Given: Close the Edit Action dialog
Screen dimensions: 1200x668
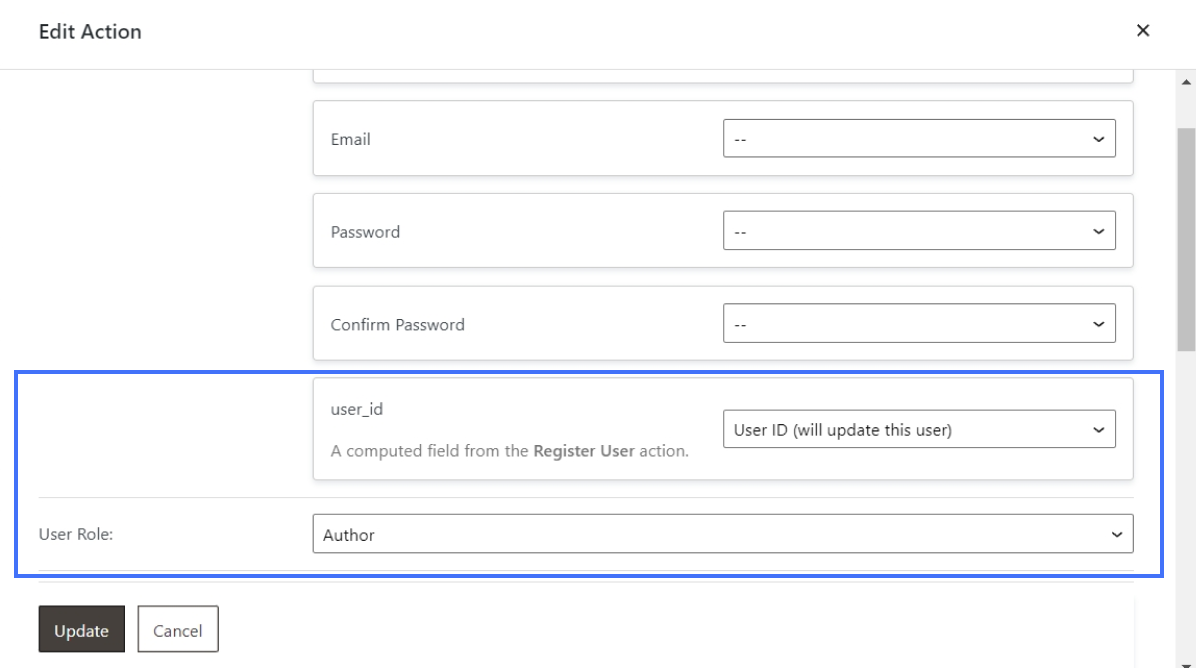Looking at the screenshot, I should (1143, 31).
